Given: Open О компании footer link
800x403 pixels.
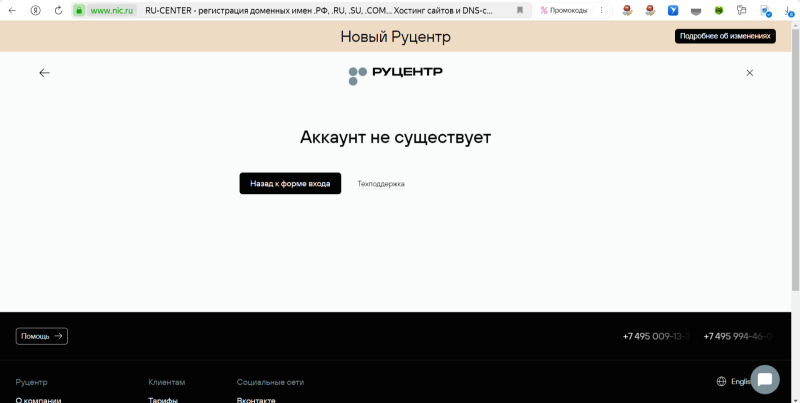Looking at the screenshot, I should 38,400.
